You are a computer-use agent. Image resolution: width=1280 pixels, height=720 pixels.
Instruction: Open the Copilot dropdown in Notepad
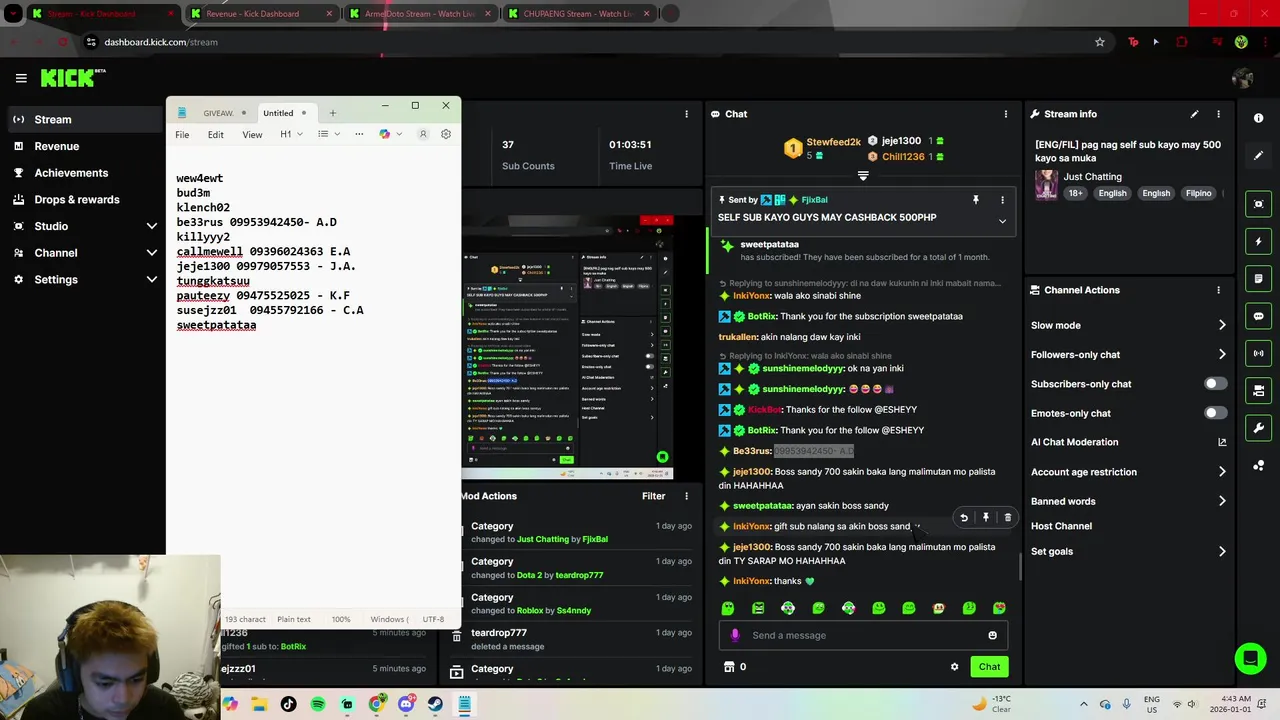pos(390,134)
